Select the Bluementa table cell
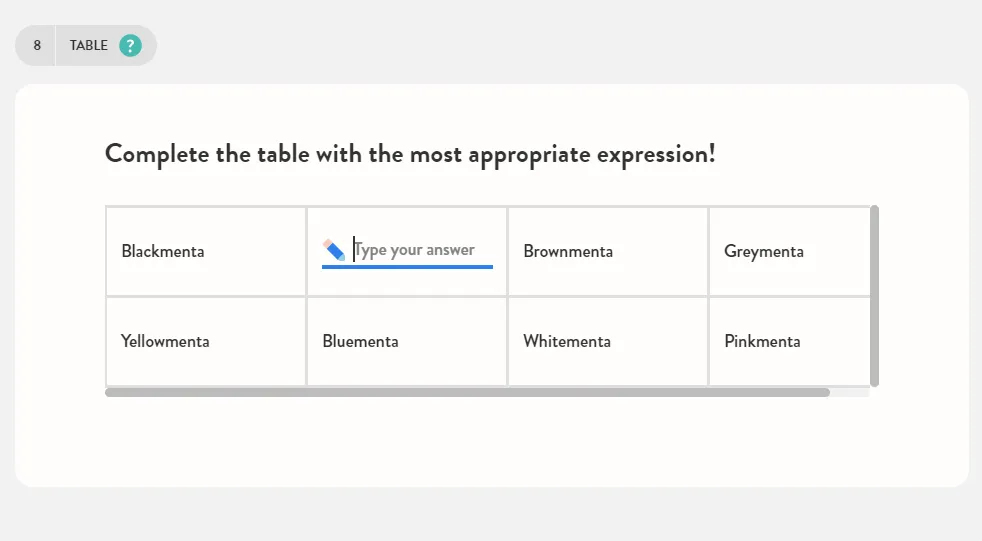This screenshot has width=982, height=541. coord(407,341)
